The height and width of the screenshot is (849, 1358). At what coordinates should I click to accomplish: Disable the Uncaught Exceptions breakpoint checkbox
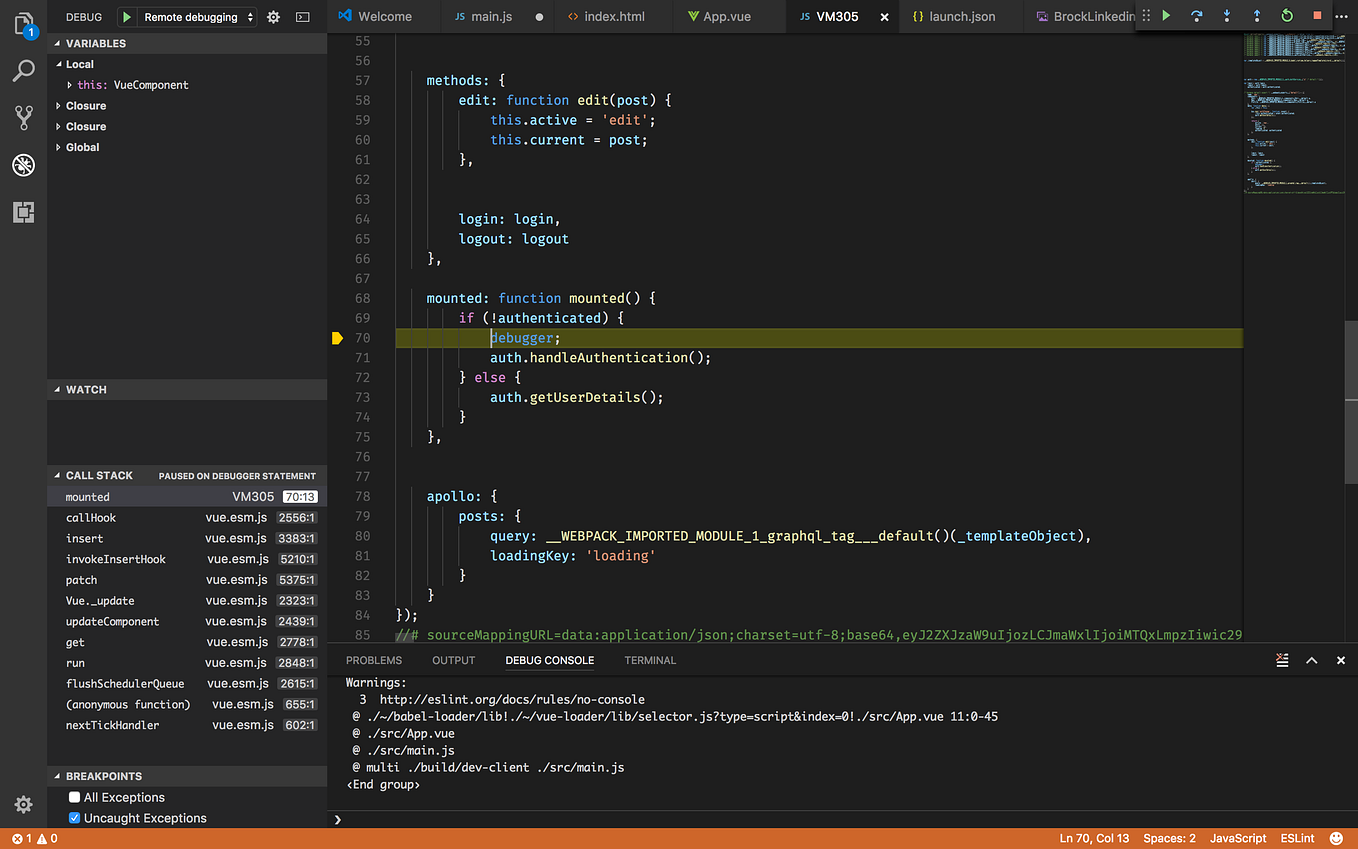pos(74,818)
